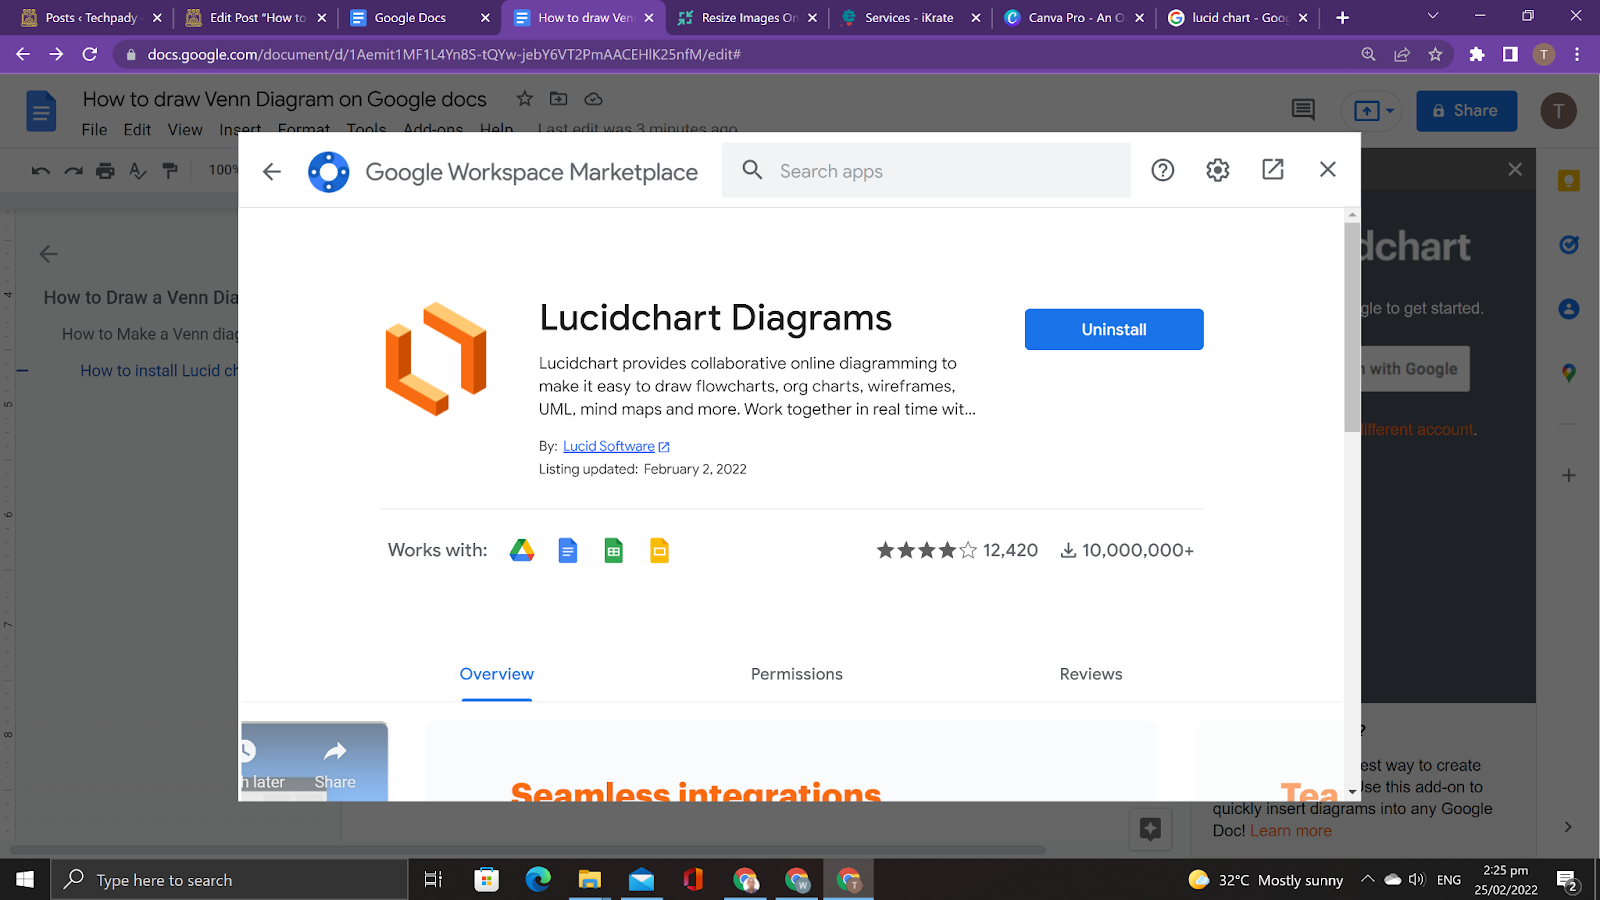Click the different account link

[x=1418, y=430]
